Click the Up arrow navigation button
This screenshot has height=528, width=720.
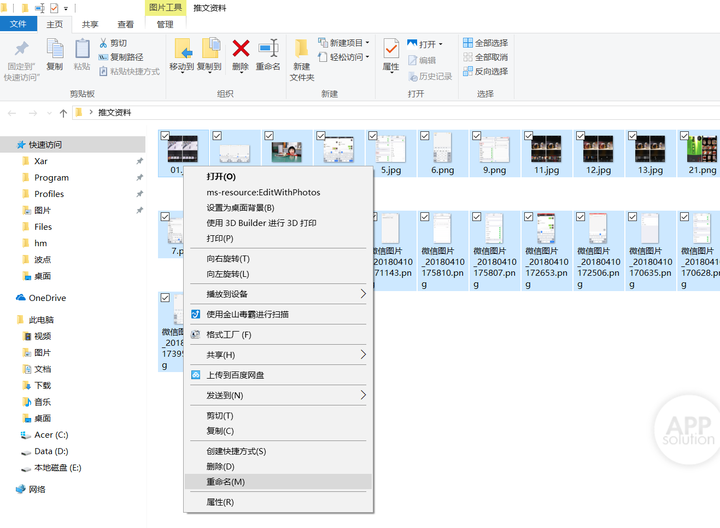[63, 113]
